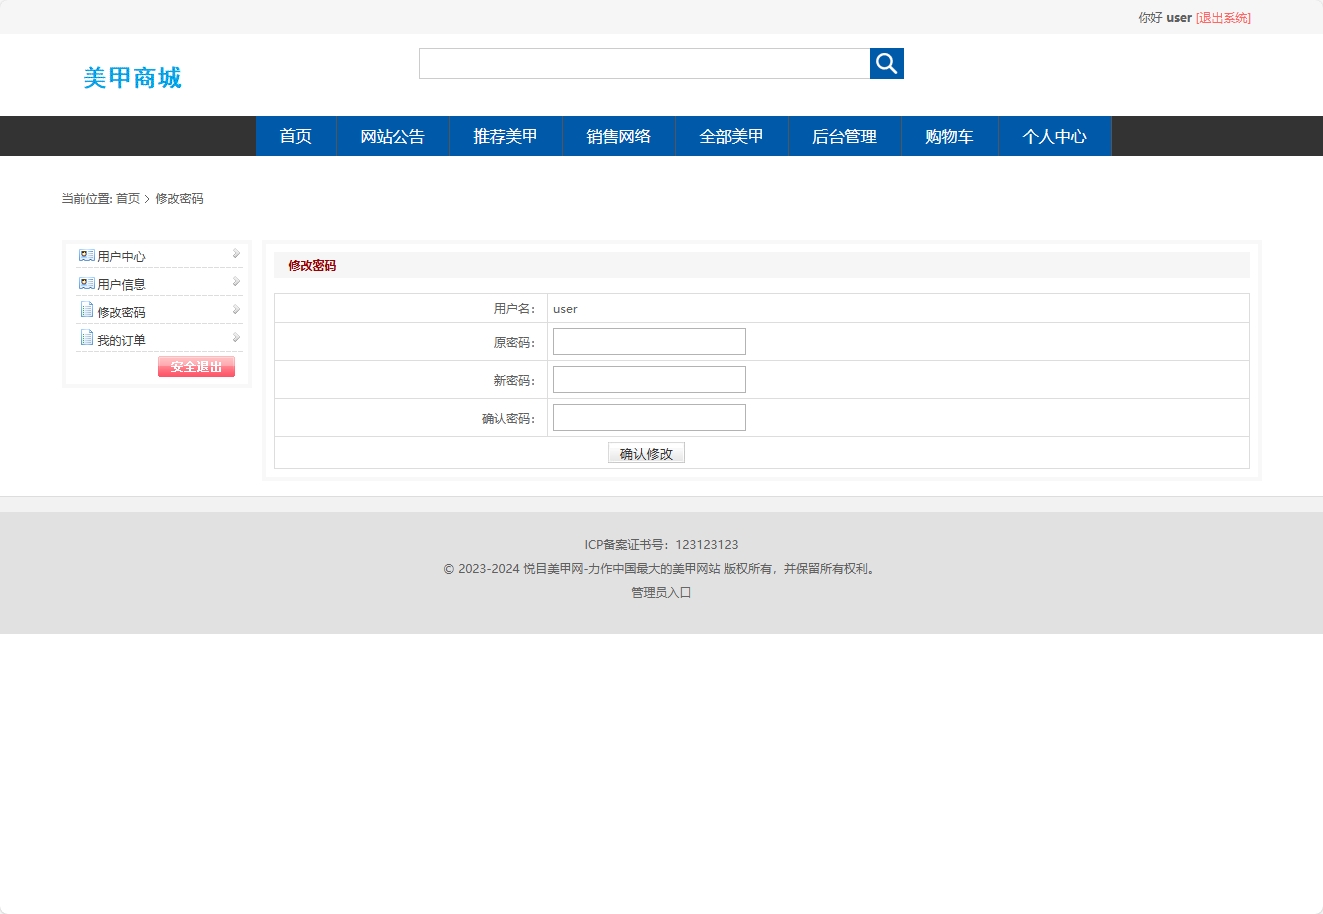The width and height of the screenshot is (1323, 914).
Task: Open the 后台管理 navigation item
Action: pyautogui.click(x=845, y=136)
